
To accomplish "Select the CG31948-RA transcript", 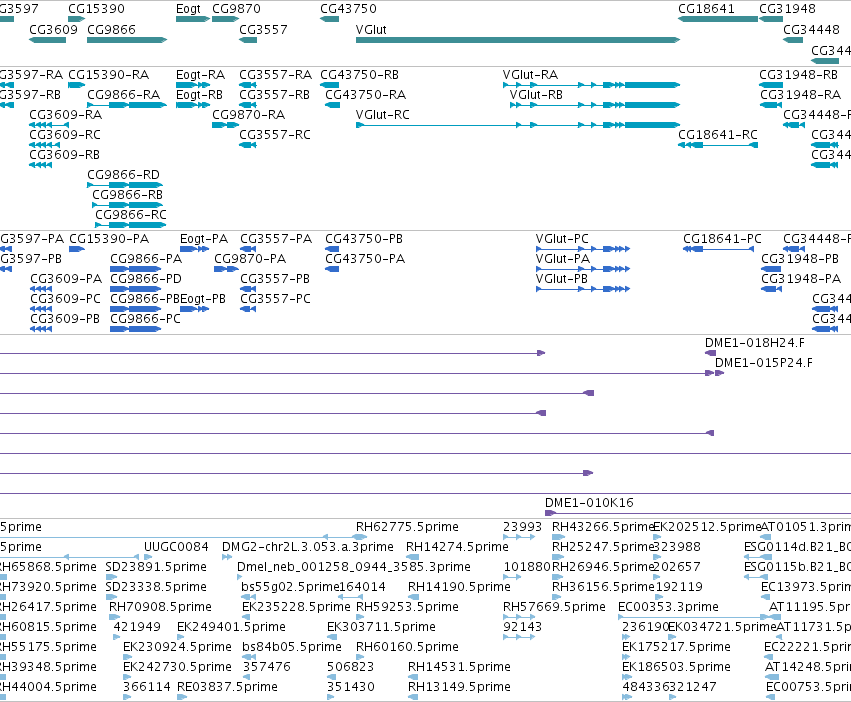I will [x=771, y=105].
